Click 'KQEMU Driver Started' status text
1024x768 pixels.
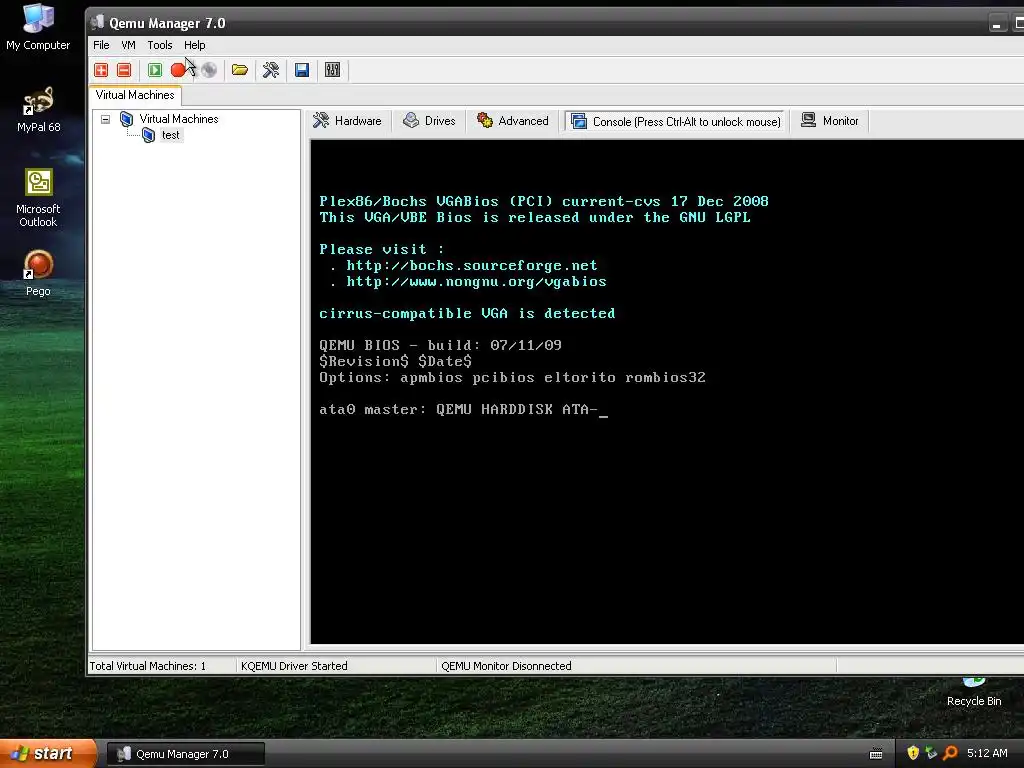pos(294,666)
